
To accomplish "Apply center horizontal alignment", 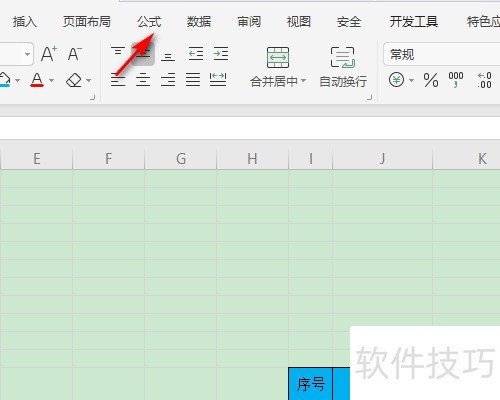I will pyautogui.click(x=143, y=80).
